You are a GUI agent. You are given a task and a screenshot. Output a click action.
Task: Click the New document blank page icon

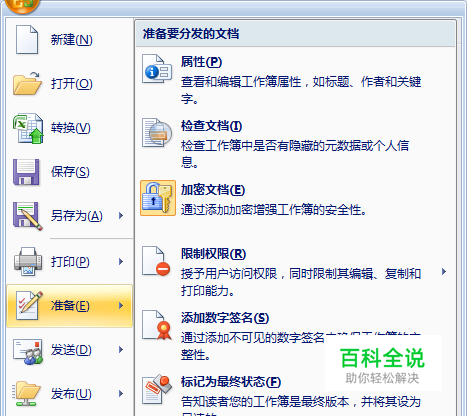[x=27, y=40]
